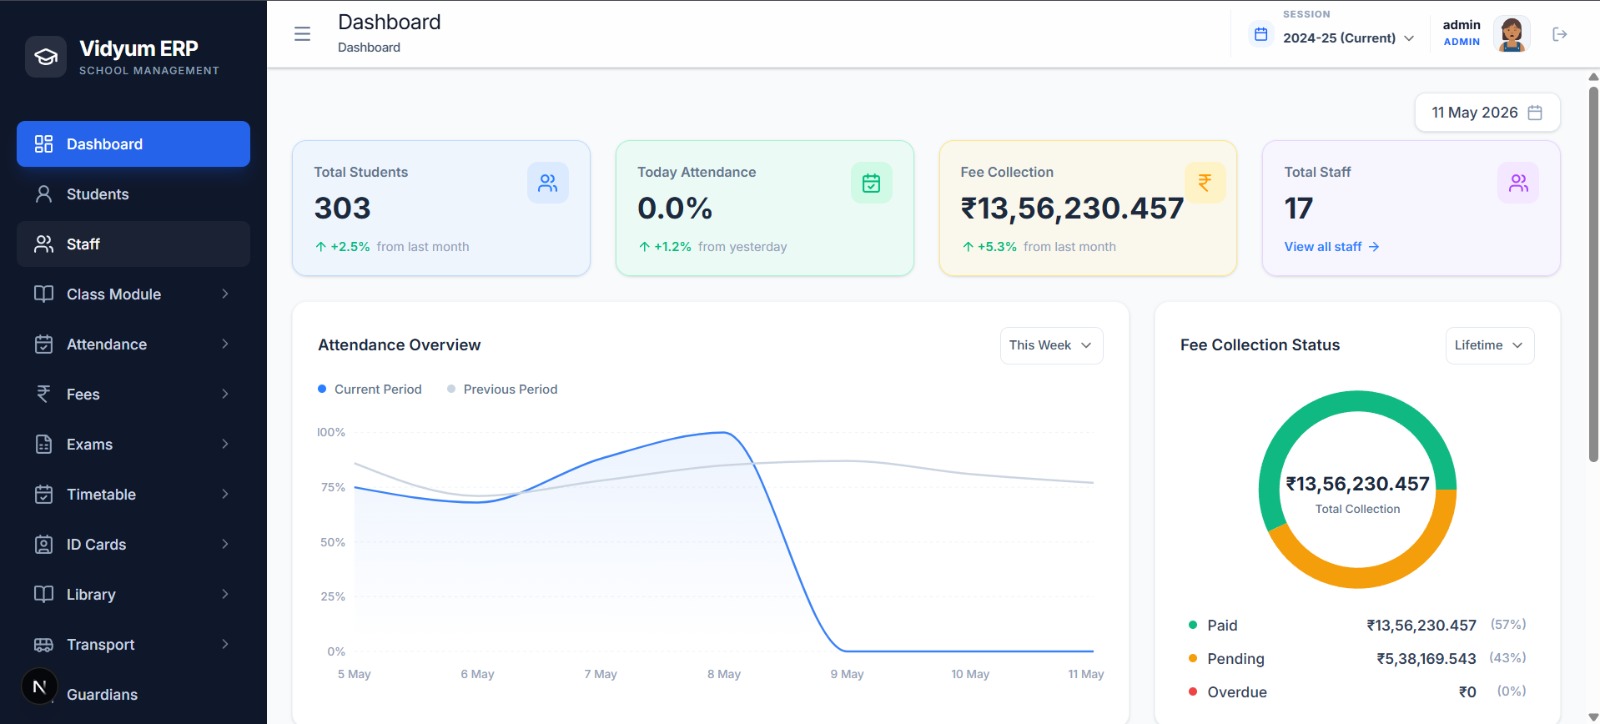The width and height of the screenshot is (1600, 724).
Task: Select Class Module in the sidebar
Action: click(x=133, y=294)
